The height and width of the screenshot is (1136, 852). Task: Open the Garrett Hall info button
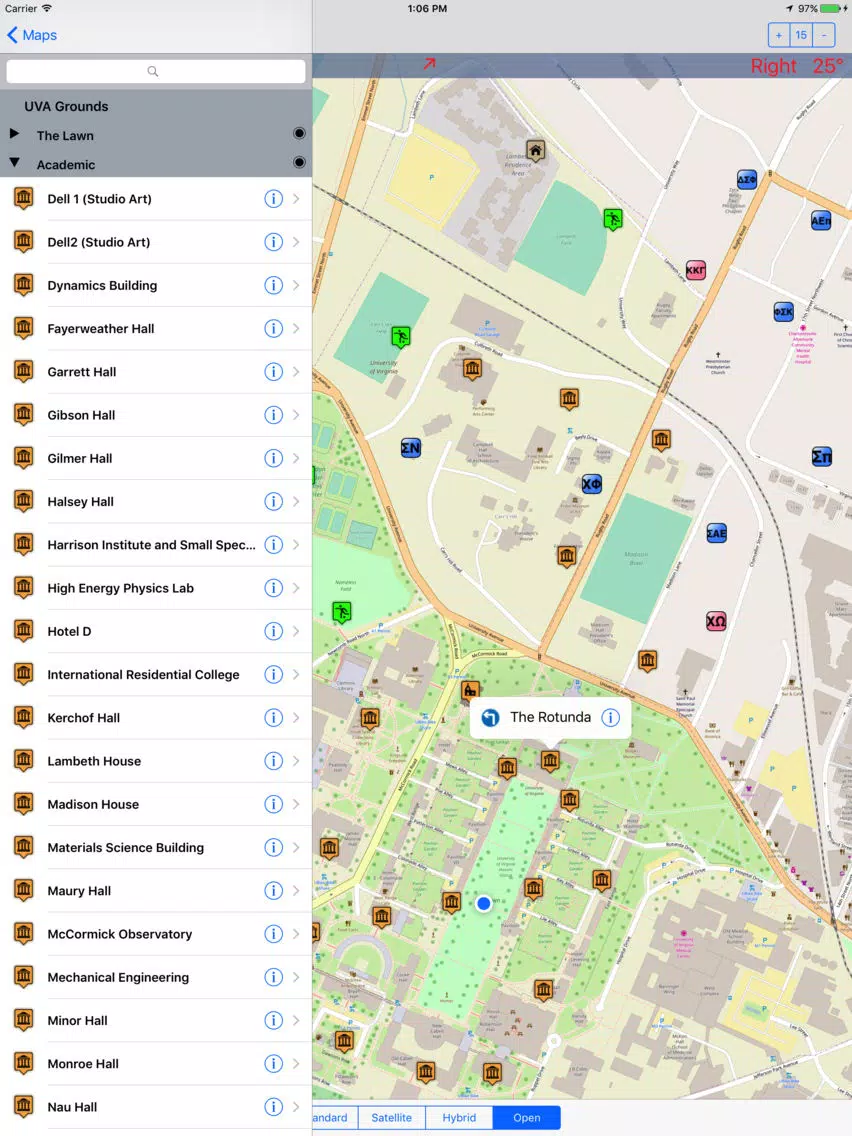[x=273, y=372]
